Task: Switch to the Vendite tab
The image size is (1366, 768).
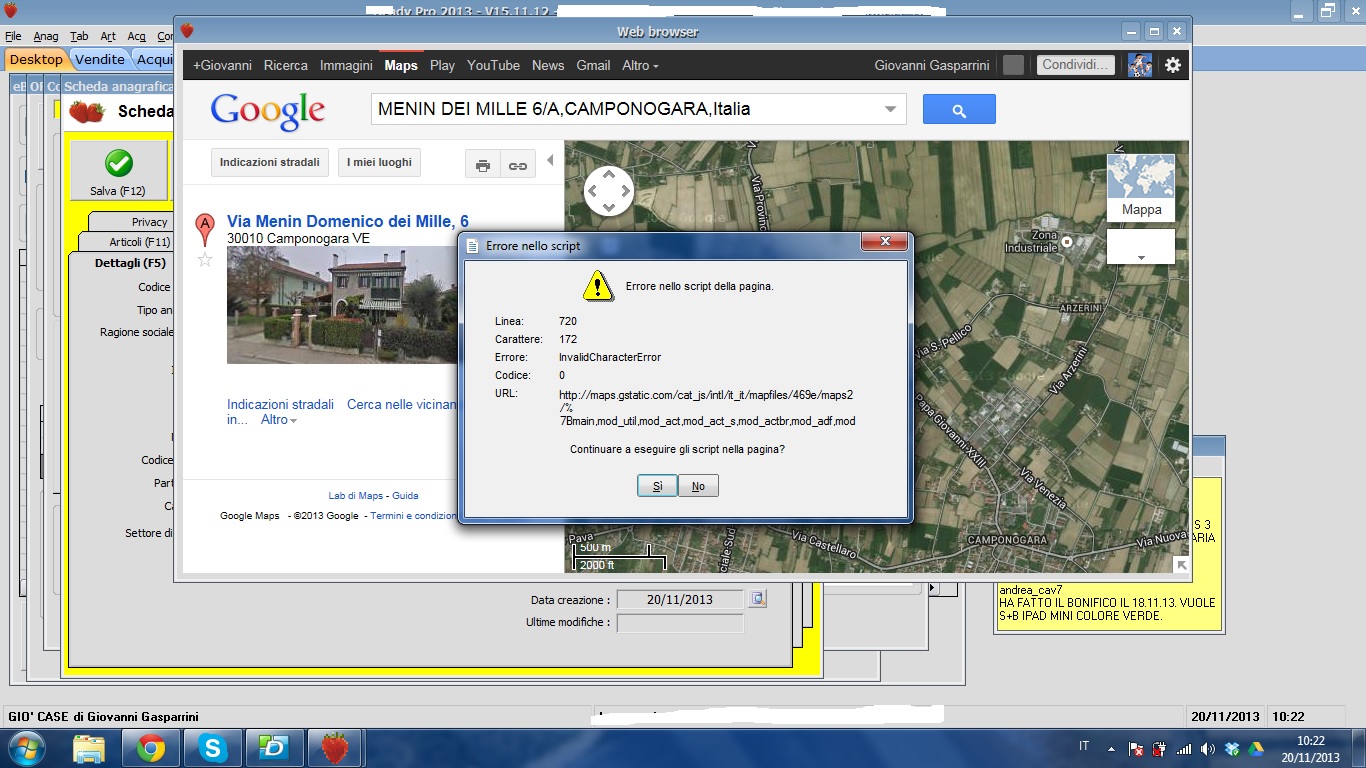Action: [x=100, y=60]
